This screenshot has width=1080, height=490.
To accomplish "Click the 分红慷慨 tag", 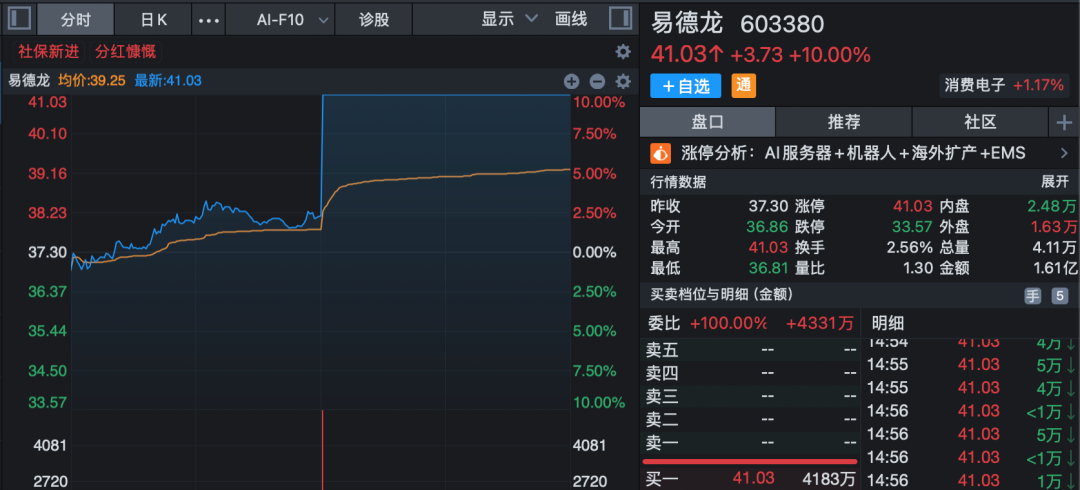I will click(x=125, y=52).
